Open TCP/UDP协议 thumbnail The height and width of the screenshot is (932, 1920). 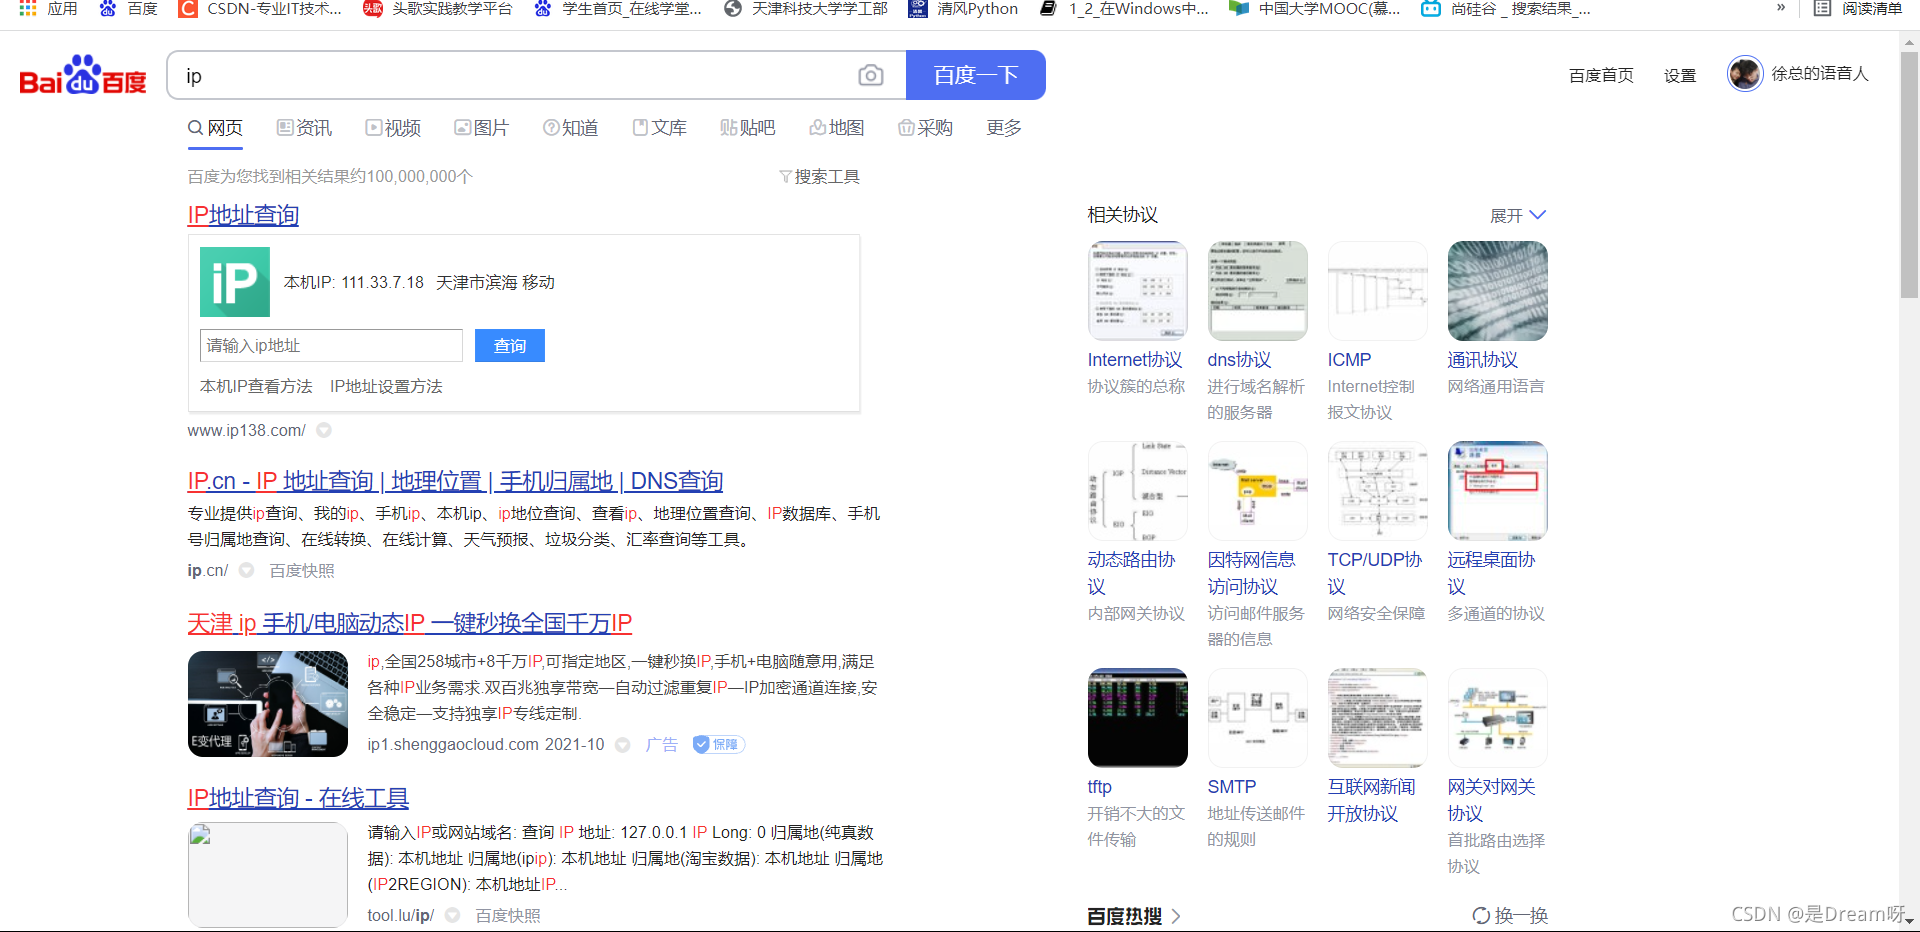point(1378,491)
